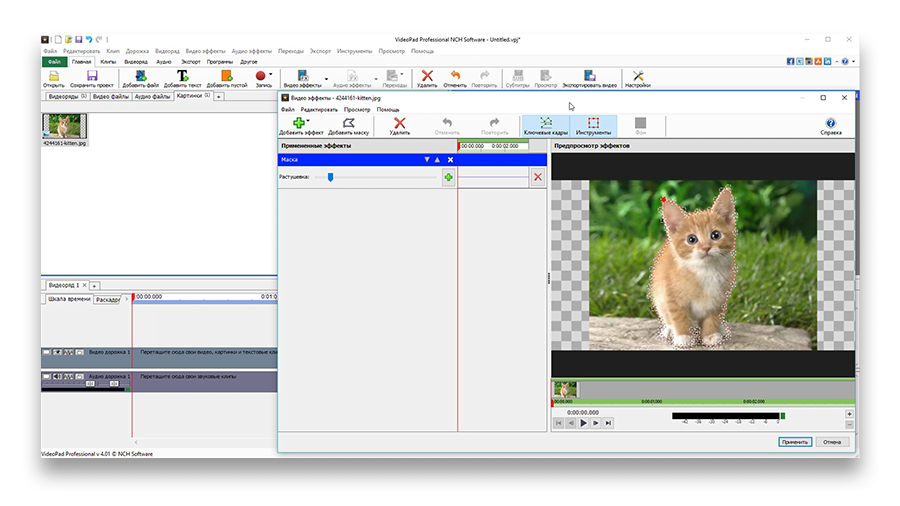900x506 pixels.
Task: Click the Добавить пустой clip icon
Action: click(x=227, y=76)
